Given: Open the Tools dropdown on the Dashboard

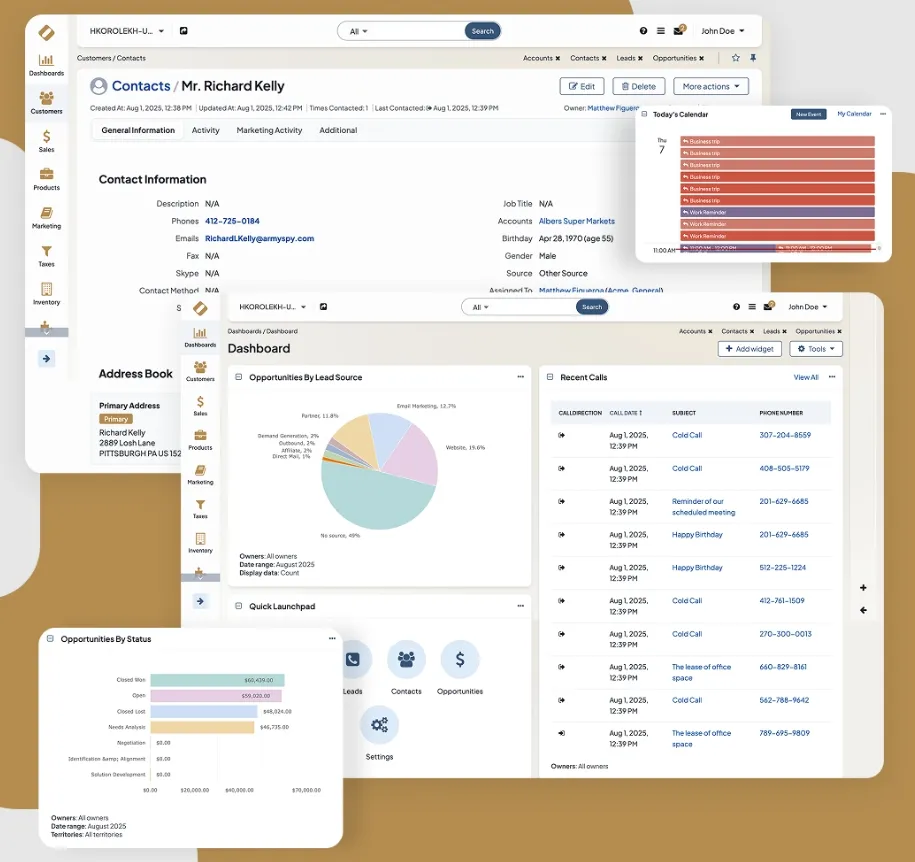Looking at the screenshot, I should tap(816, 348).
